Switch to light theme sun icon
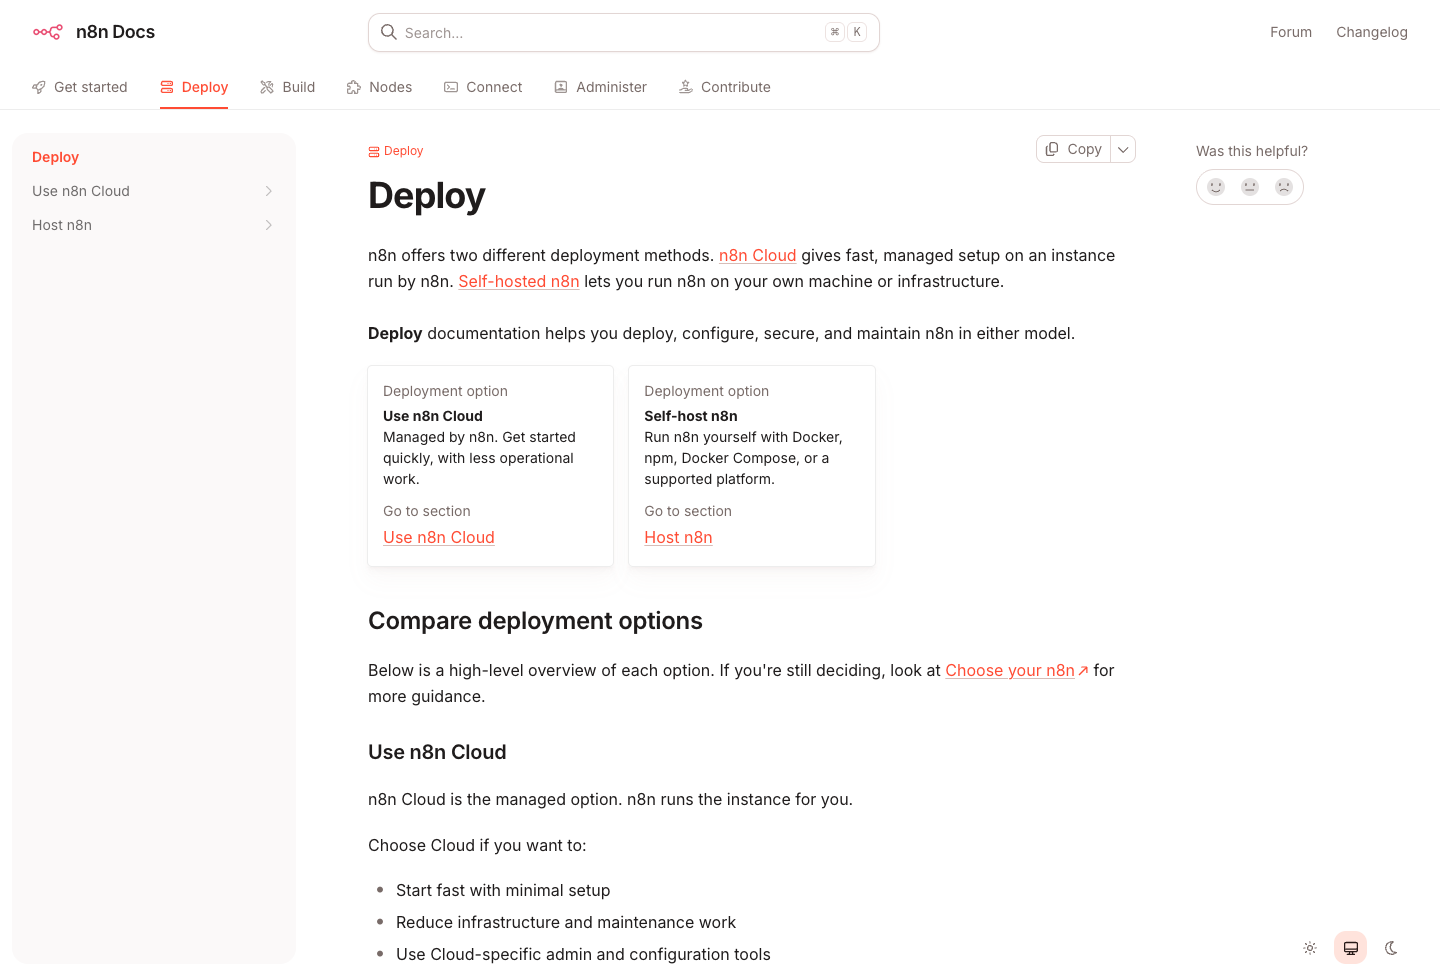 coord(1310,948)
